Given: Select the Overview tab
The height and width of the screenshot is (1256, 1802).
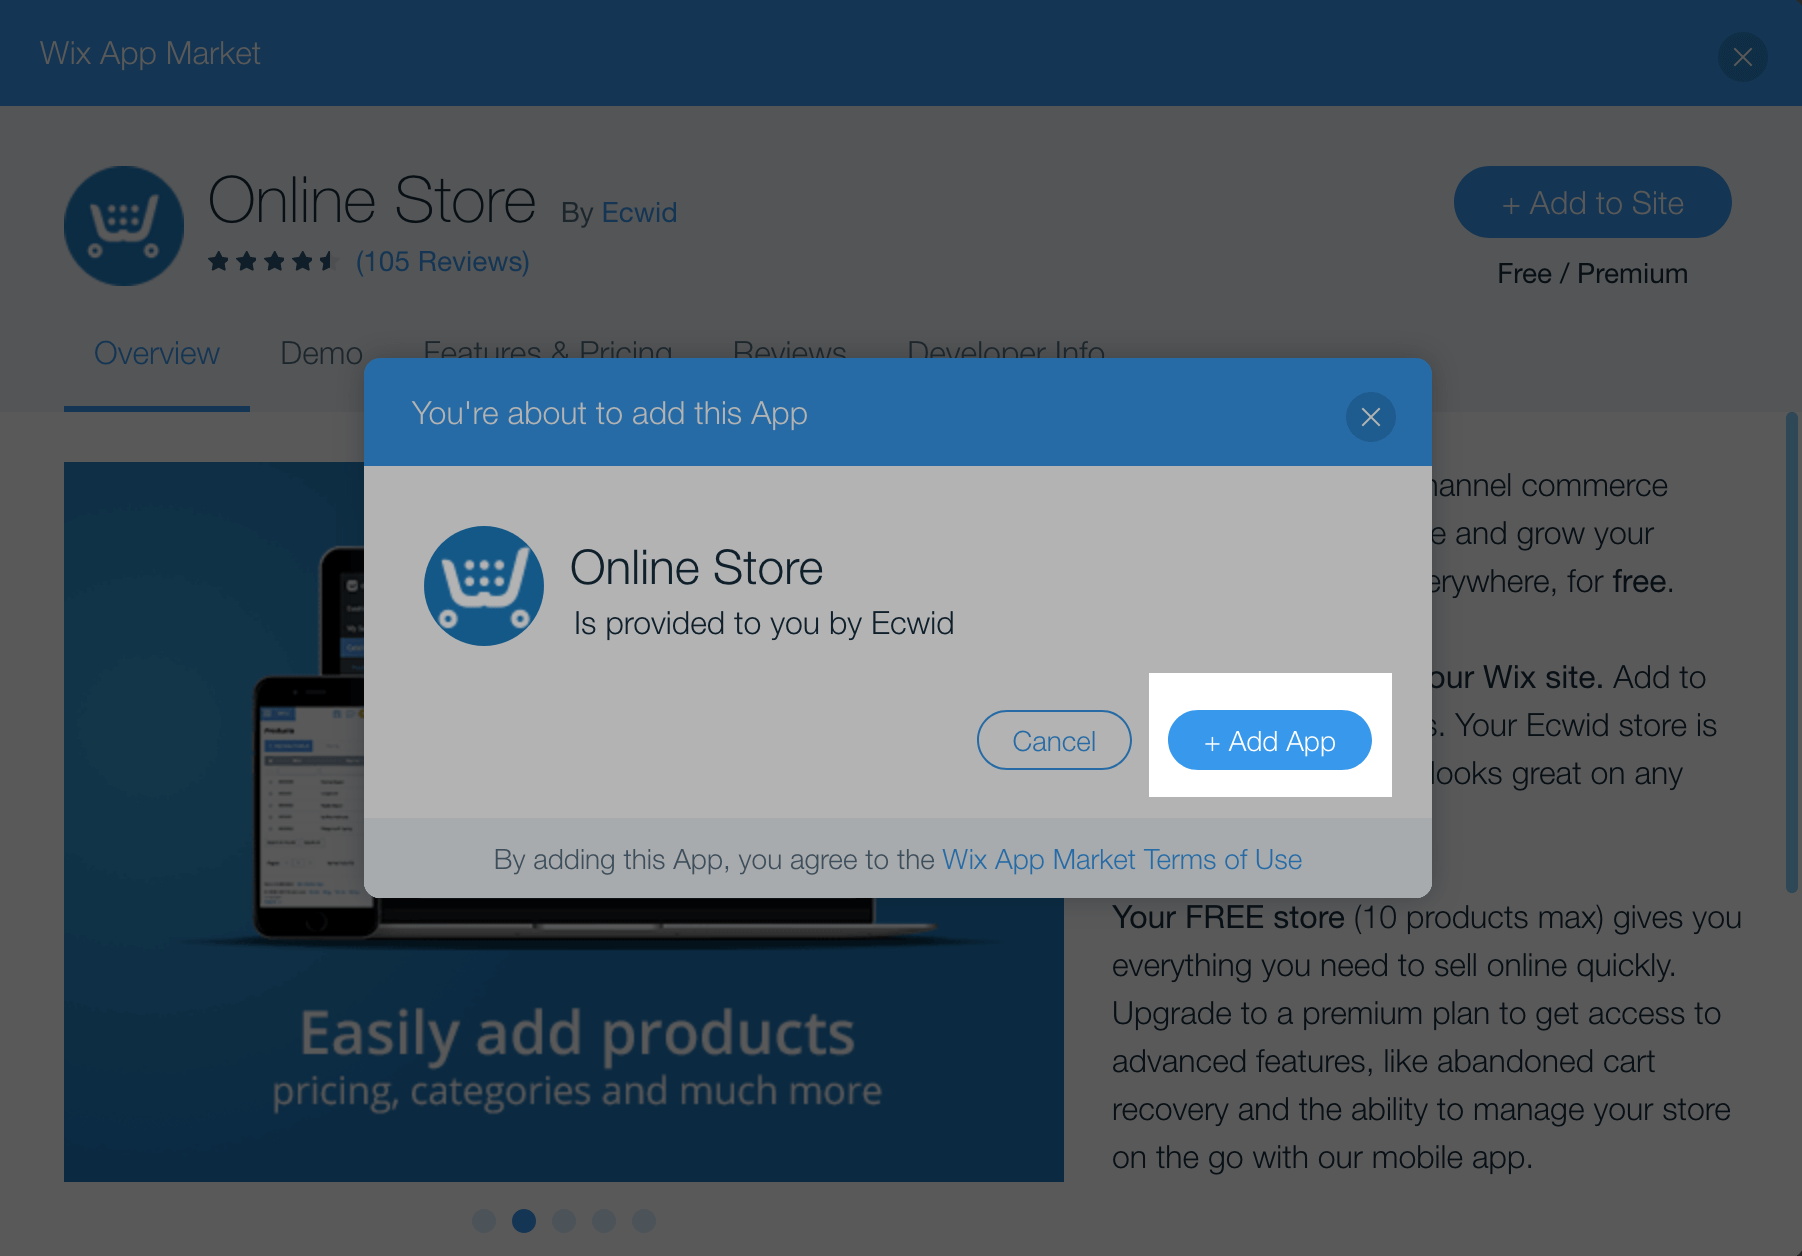Looking at the screenshot, I should 157,353.
